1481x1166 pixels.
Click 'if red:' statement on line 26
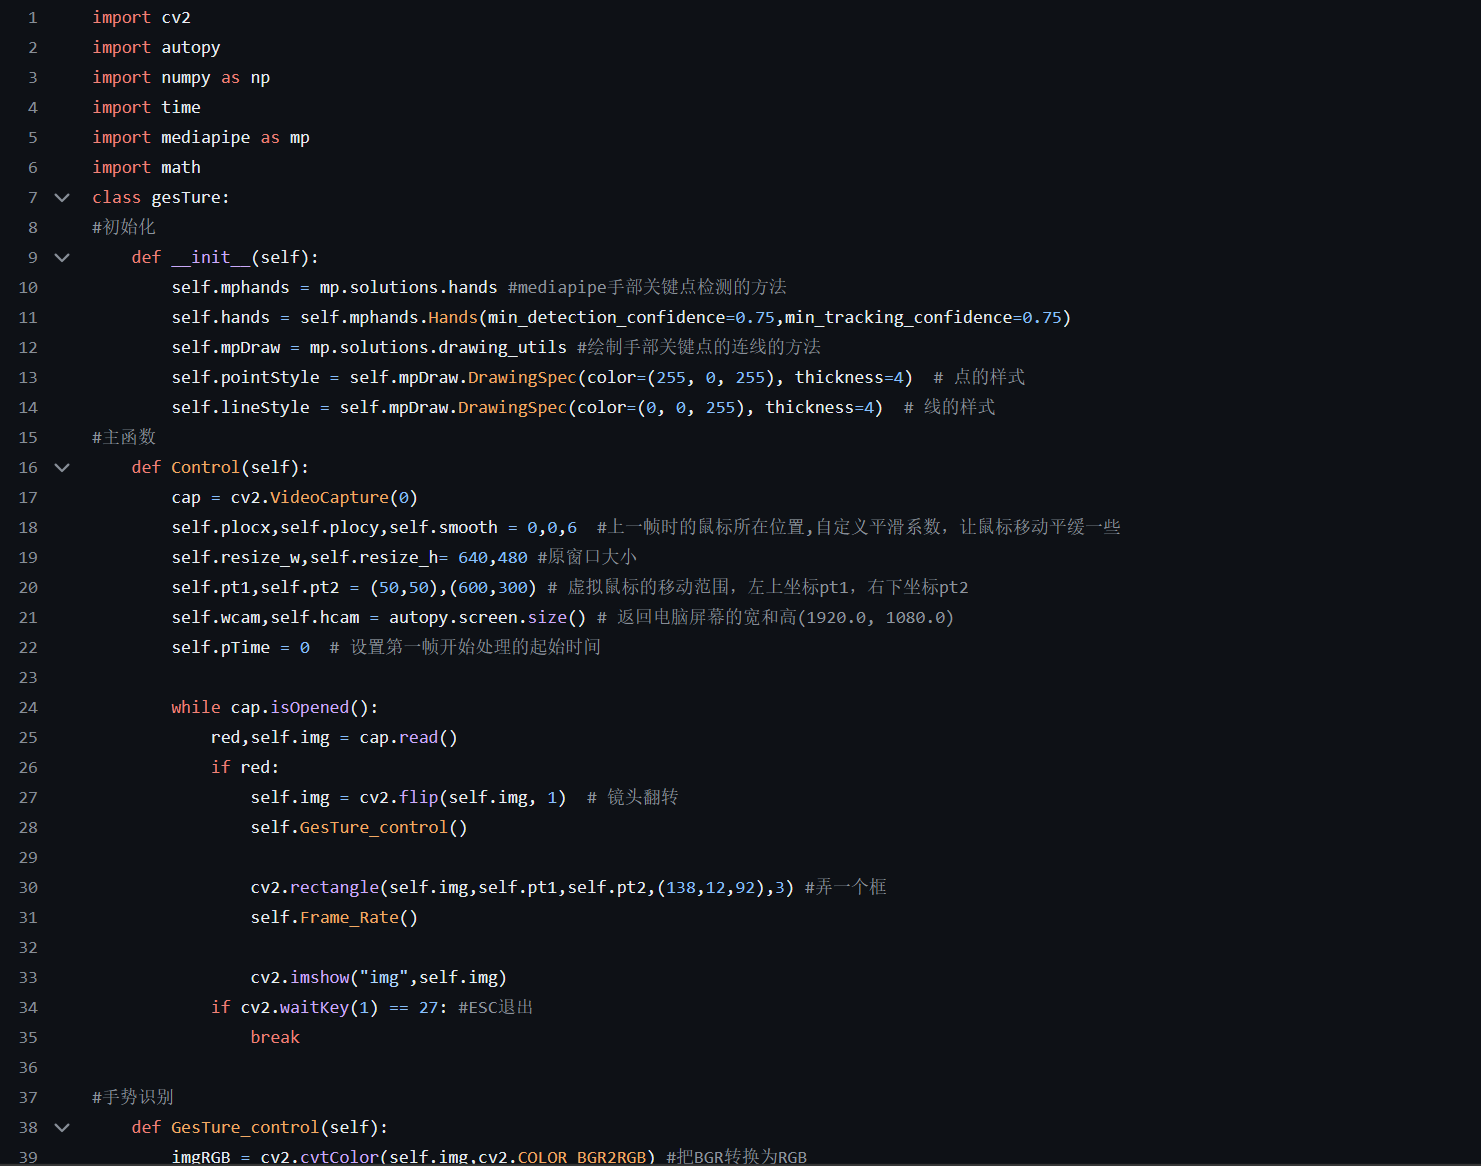245,767
